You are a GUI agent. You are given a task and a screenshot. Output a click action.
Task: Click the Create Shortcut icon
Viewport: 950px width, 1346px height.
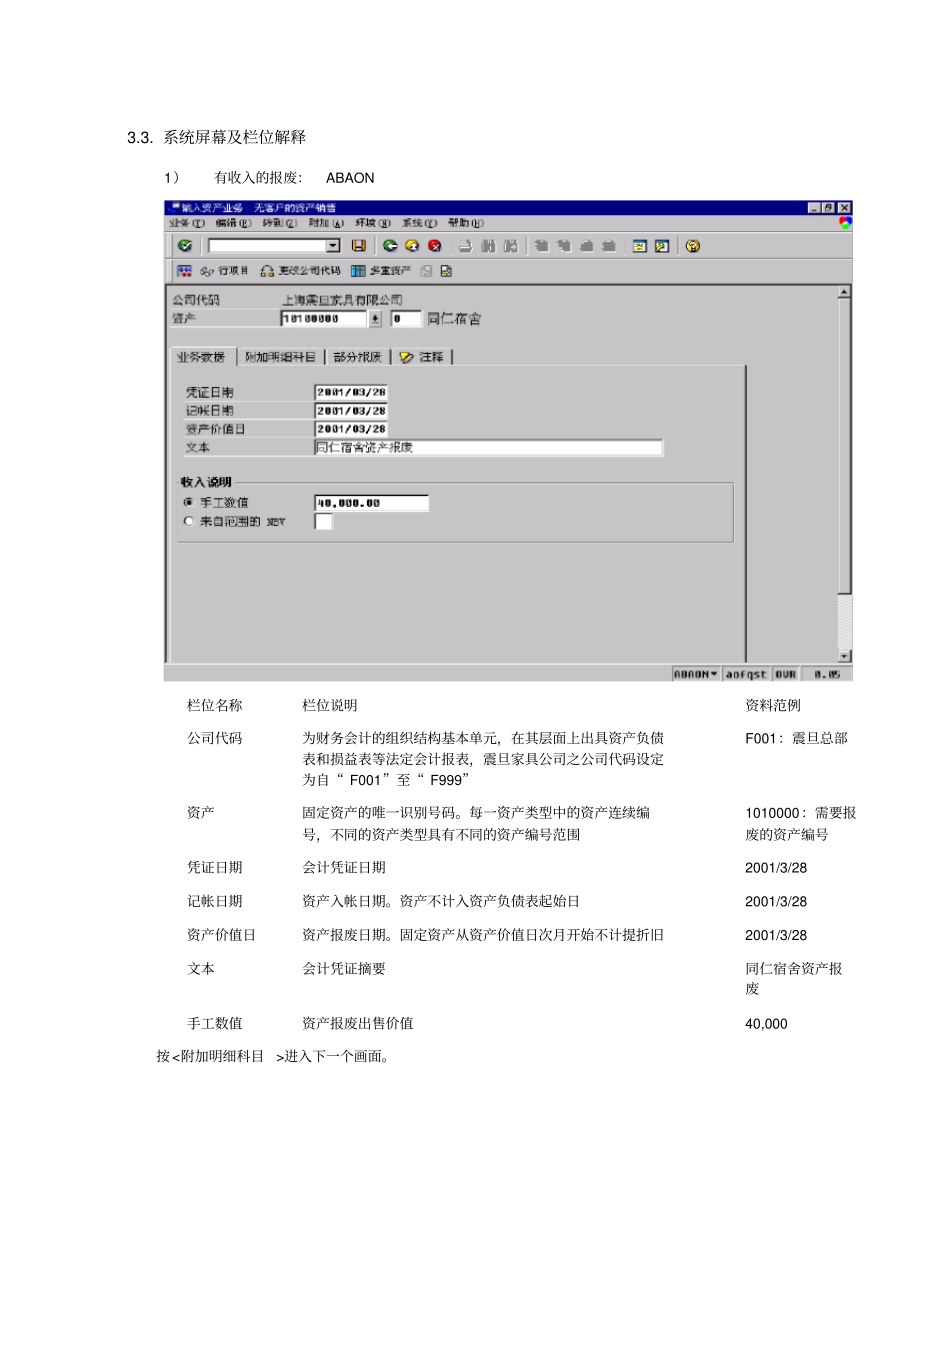pyautogui.click(x=662, y=246)
